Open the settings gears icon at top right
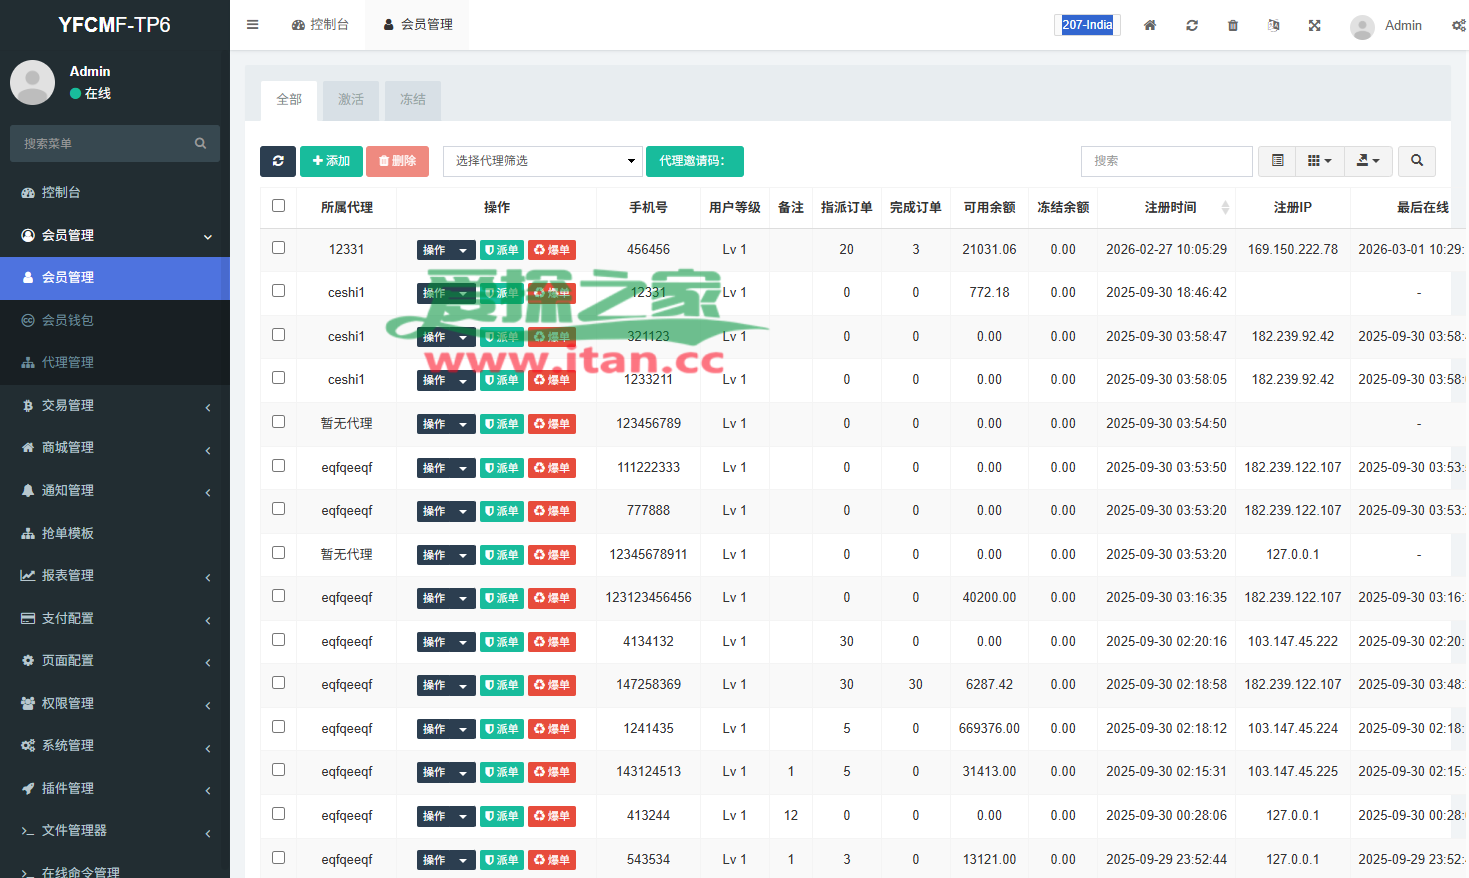Image resolution: width=1469 pixels, height=878 pixels. pos(1458,25)
